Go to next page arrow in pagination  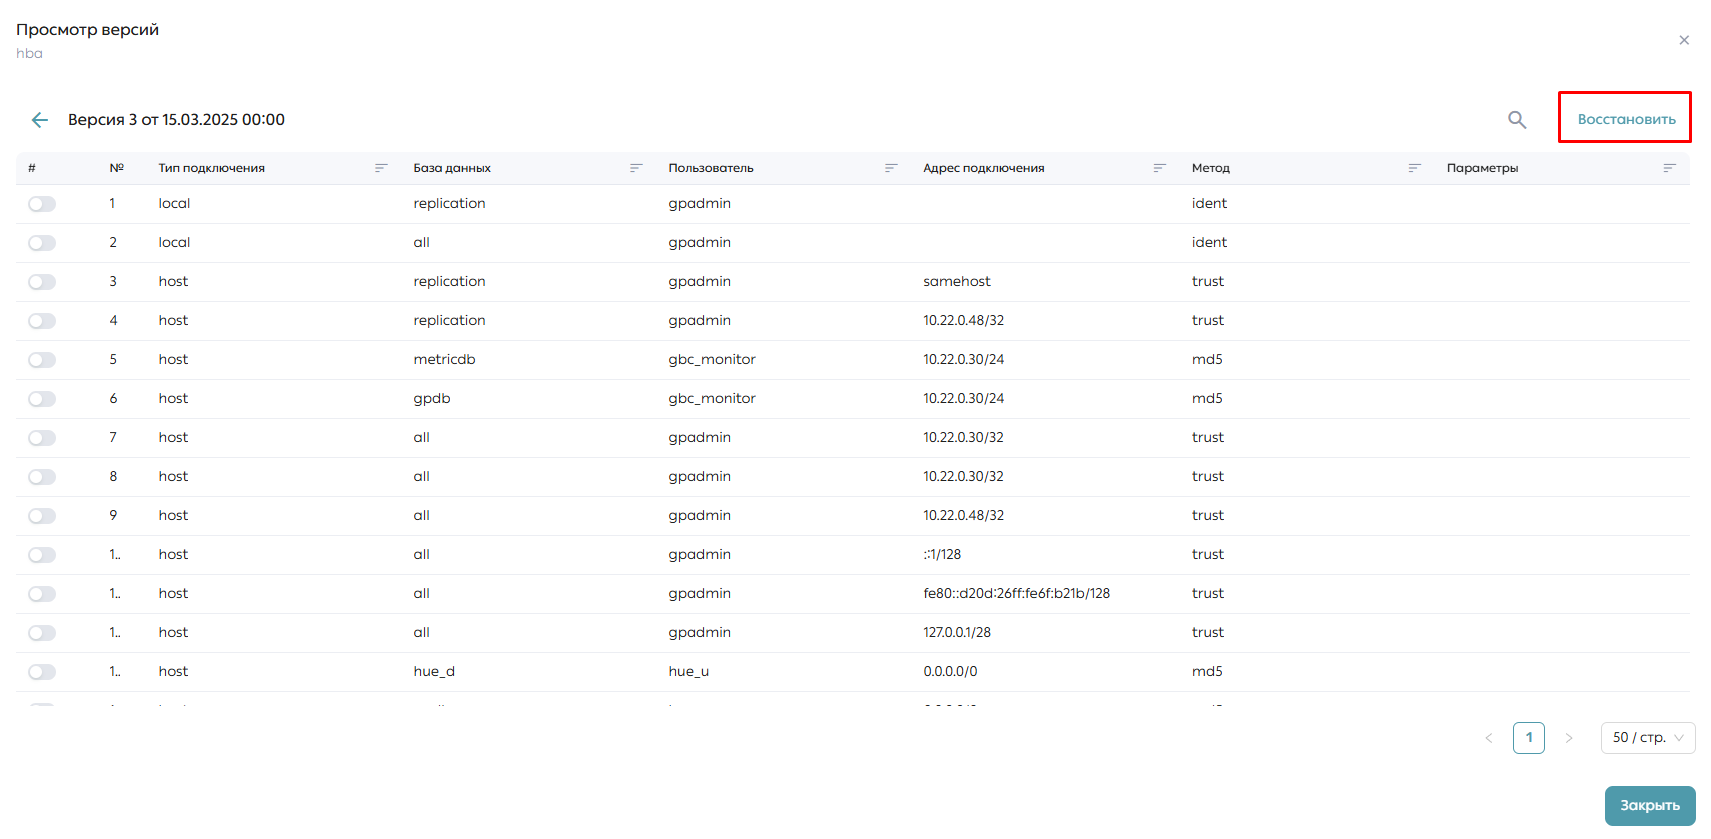coord(1569,738)
